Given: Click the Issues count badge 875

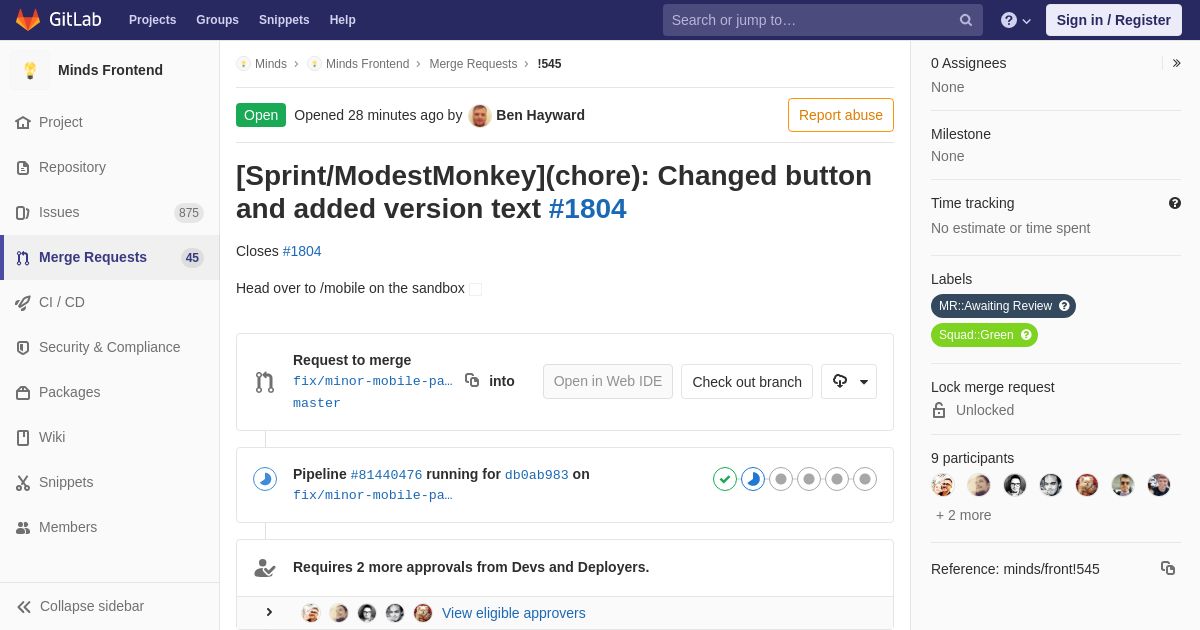Looking at the screenshot, I should pos(189,212).
